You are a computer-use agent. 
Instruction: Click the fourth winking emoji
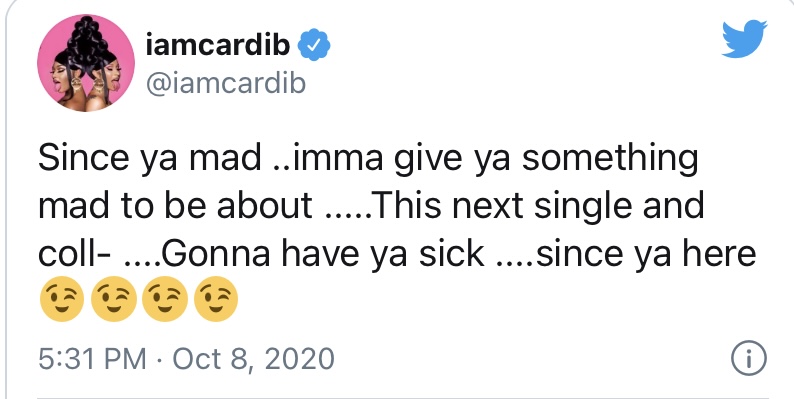point(216,299)
